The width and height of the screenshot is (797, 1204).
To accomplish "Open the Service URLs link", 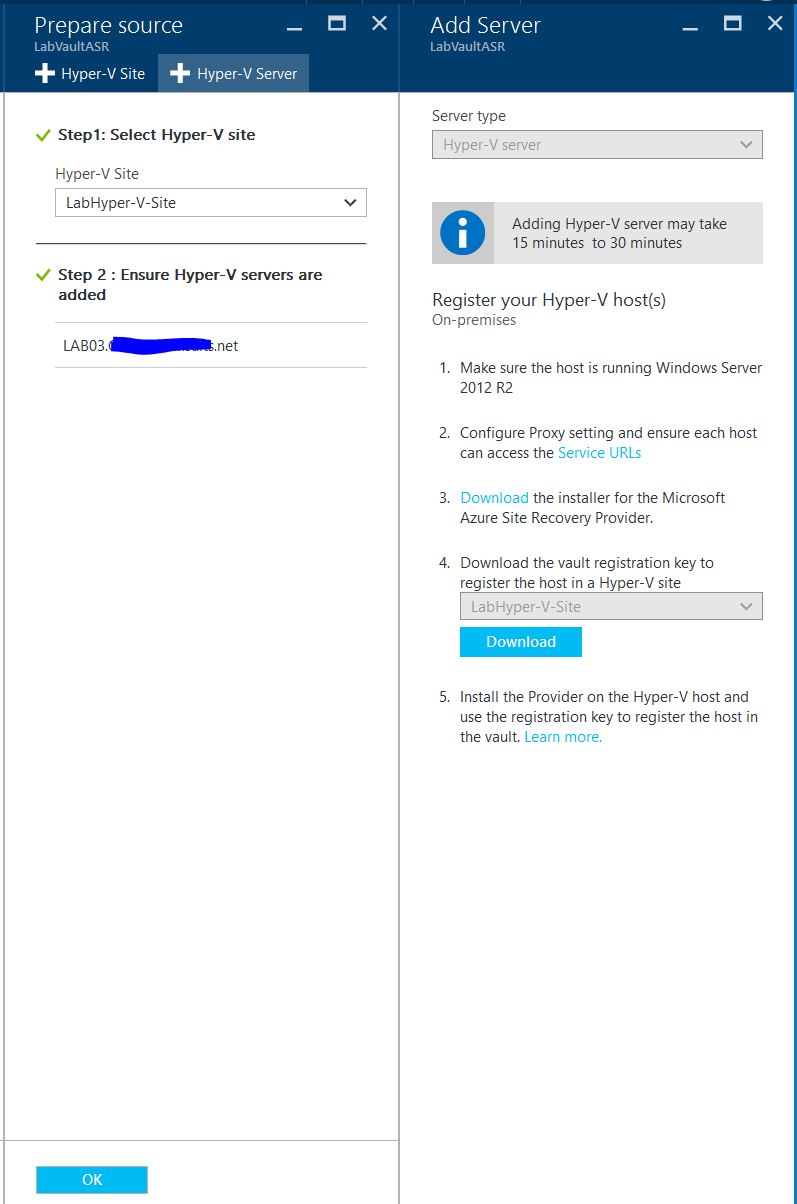I will coord(599,453).
